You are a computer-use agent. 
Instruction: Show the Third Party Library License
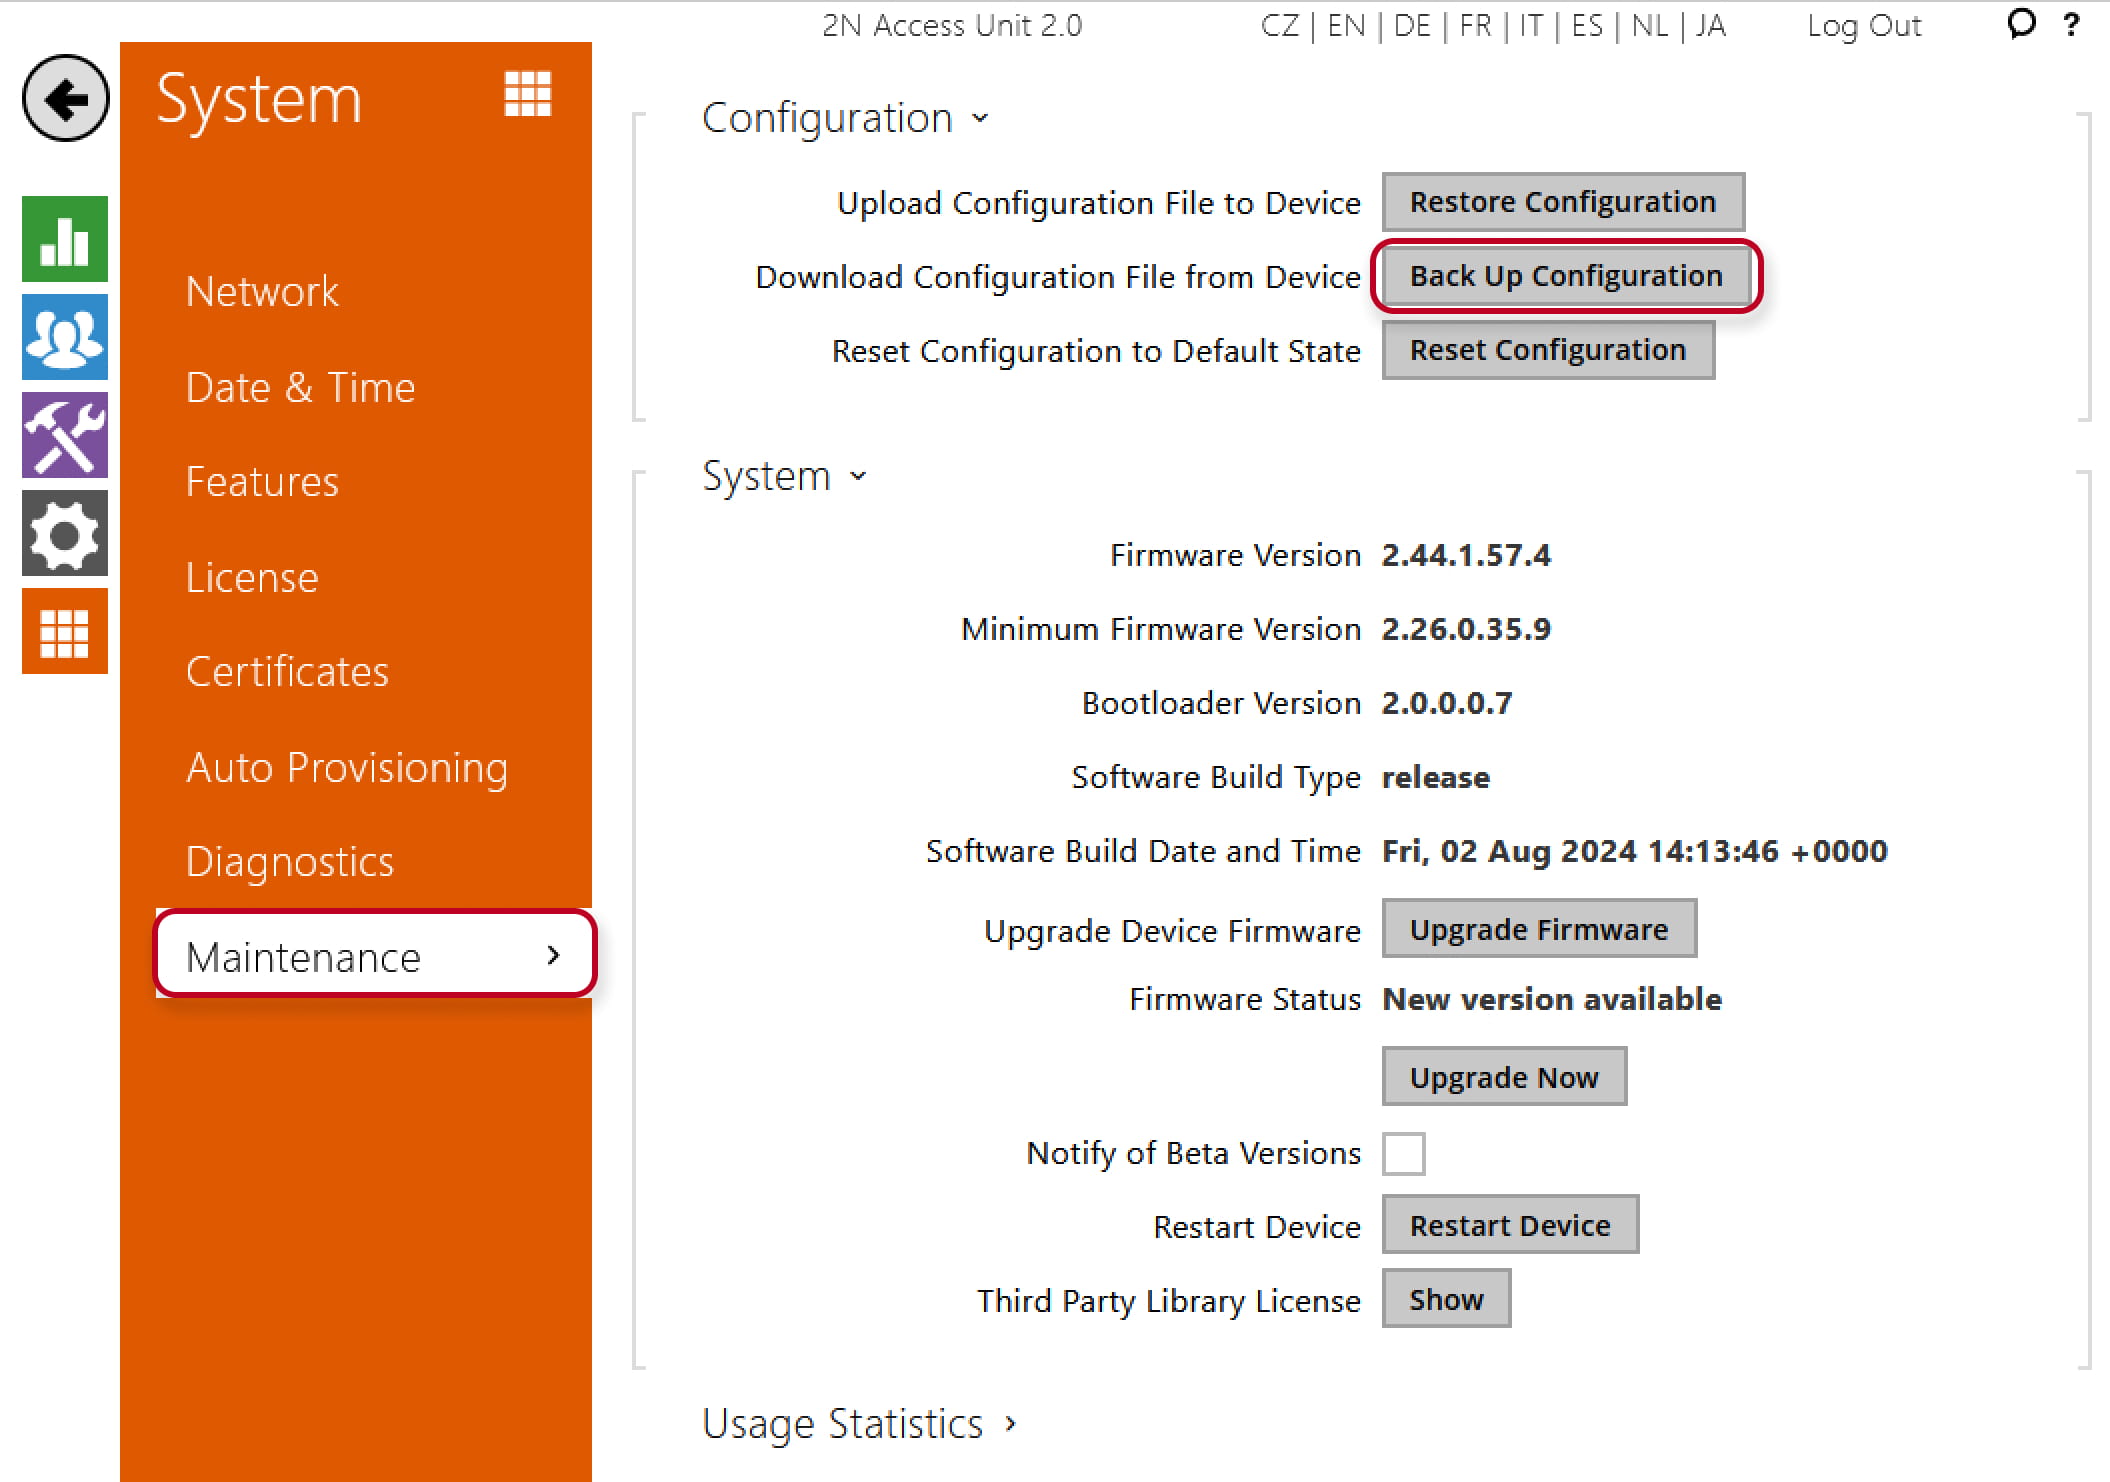point(1446,1299)
